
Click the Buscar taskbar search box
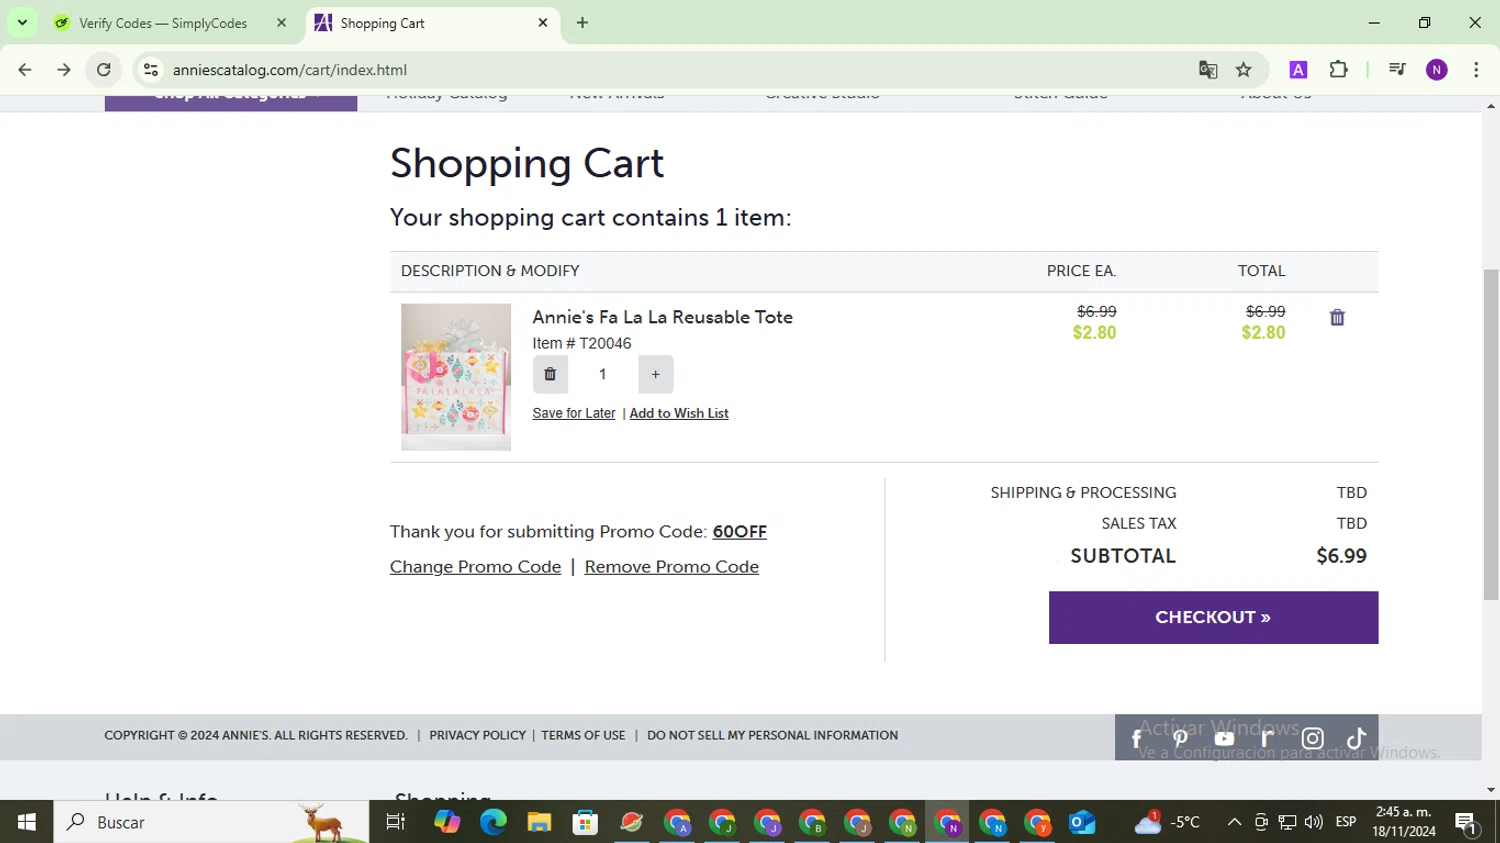click(x=211, y=822)
